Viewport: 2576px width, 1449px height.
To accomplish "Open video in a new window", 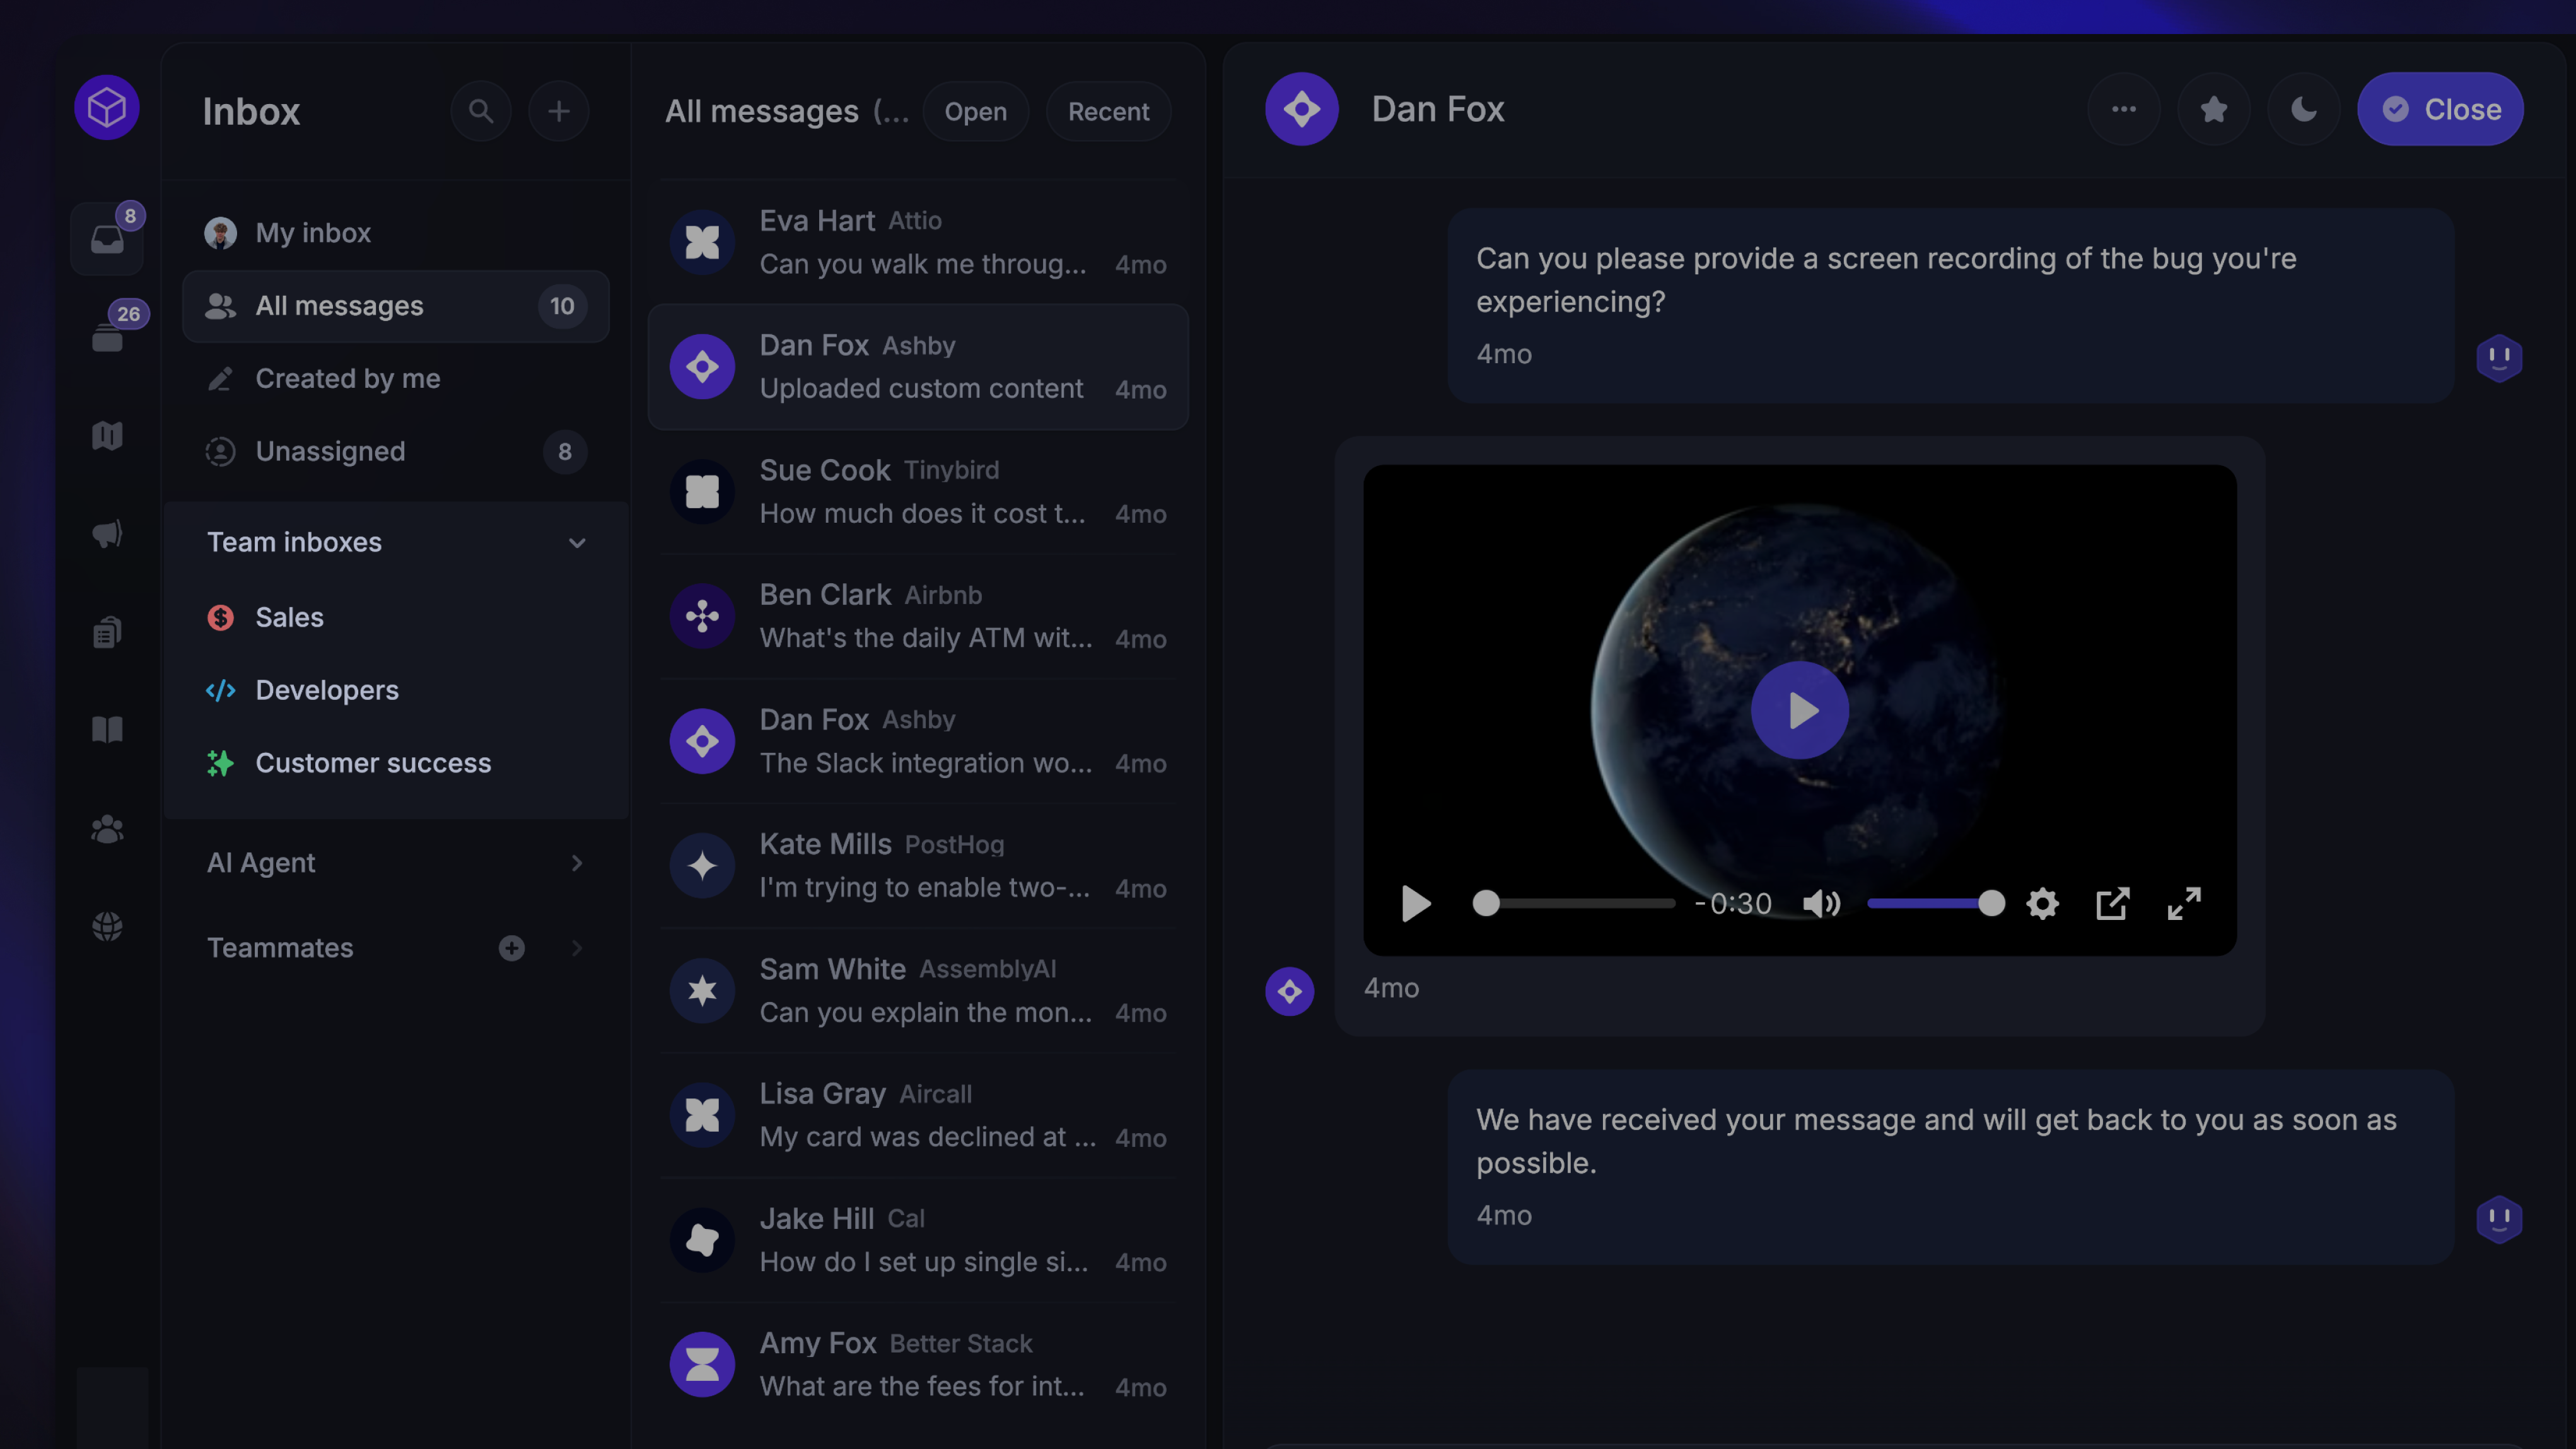I will pyautogui.click(x=2112, y=904).
